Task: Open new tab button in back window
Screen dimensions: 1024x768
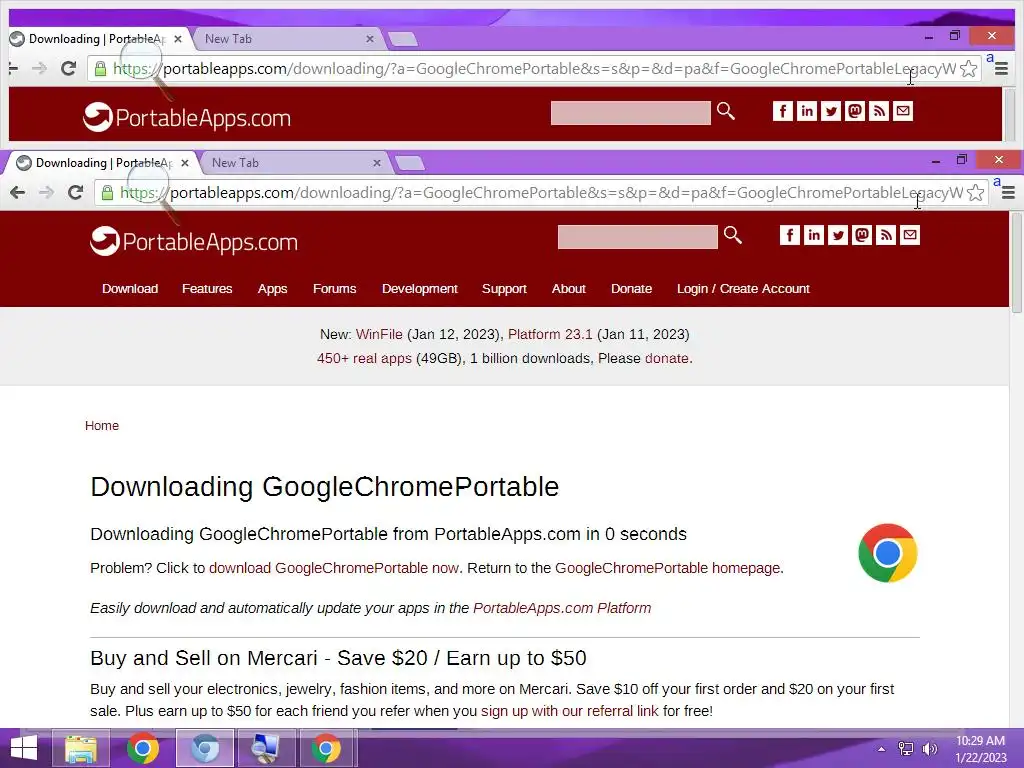Action: [x=403, y=39]
